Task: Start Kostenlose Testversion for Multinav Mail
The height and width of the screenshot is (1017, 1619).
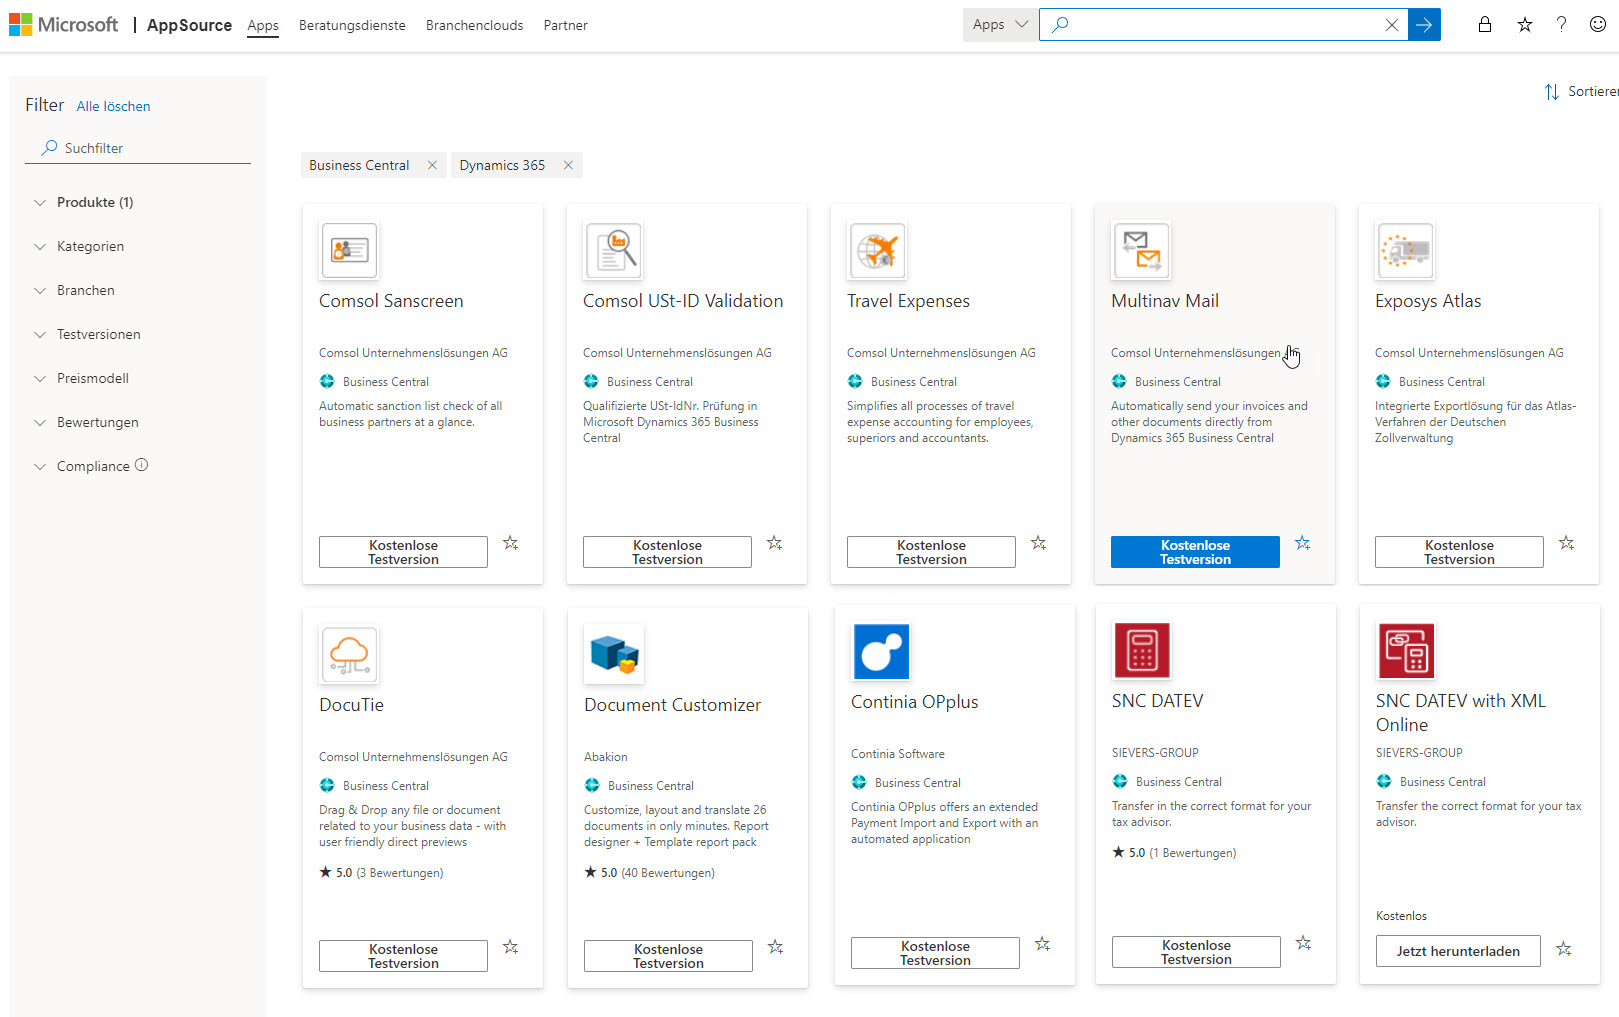Action: [x=1195, y=552]
